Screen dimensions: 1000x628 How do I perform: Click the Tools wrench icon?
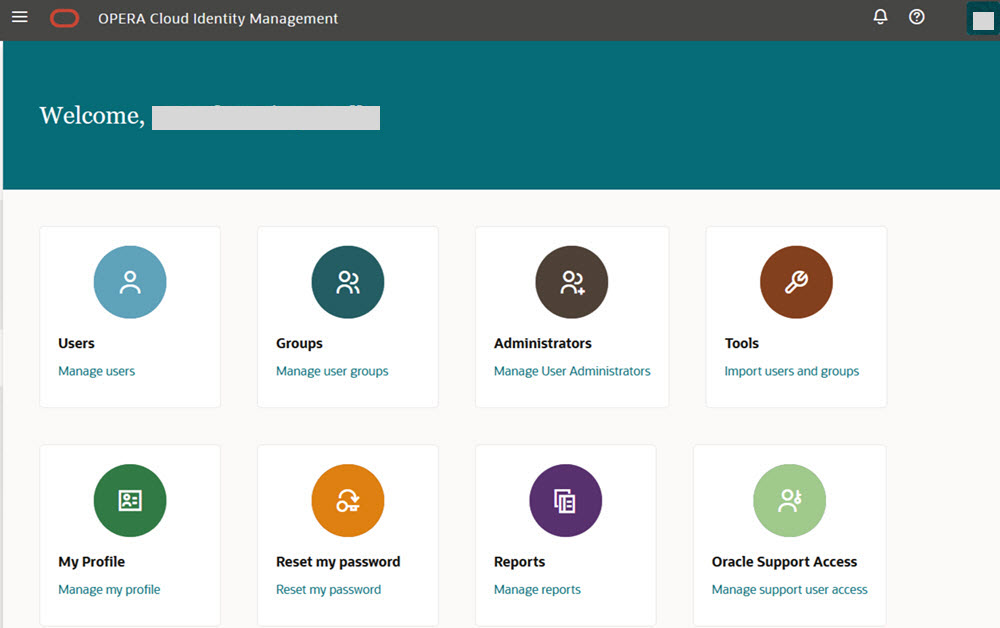click(x=796, y=282)
